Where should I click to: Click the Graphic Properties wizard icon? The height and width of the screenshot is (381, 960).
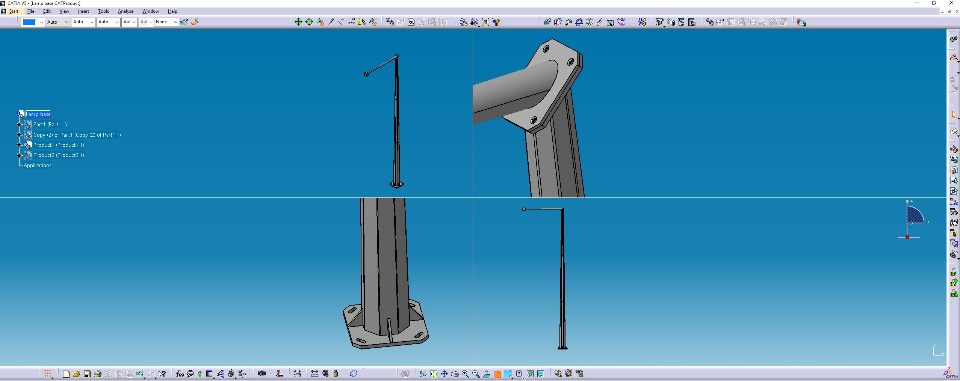[x=184, y=22]
